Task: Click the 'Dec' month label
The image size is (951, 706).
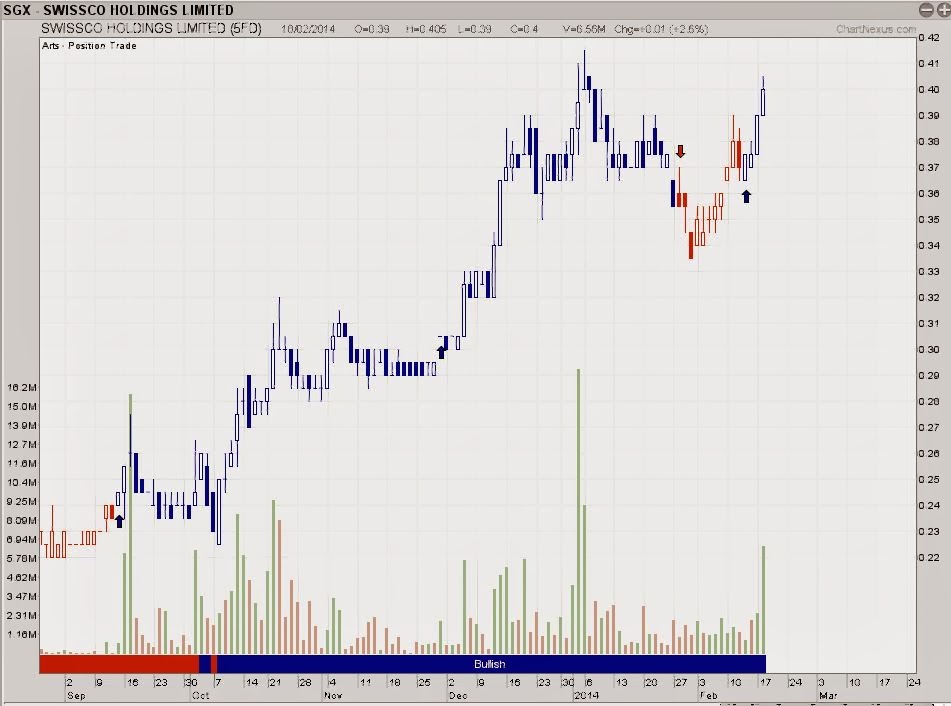Action: (x=458, y=696)
